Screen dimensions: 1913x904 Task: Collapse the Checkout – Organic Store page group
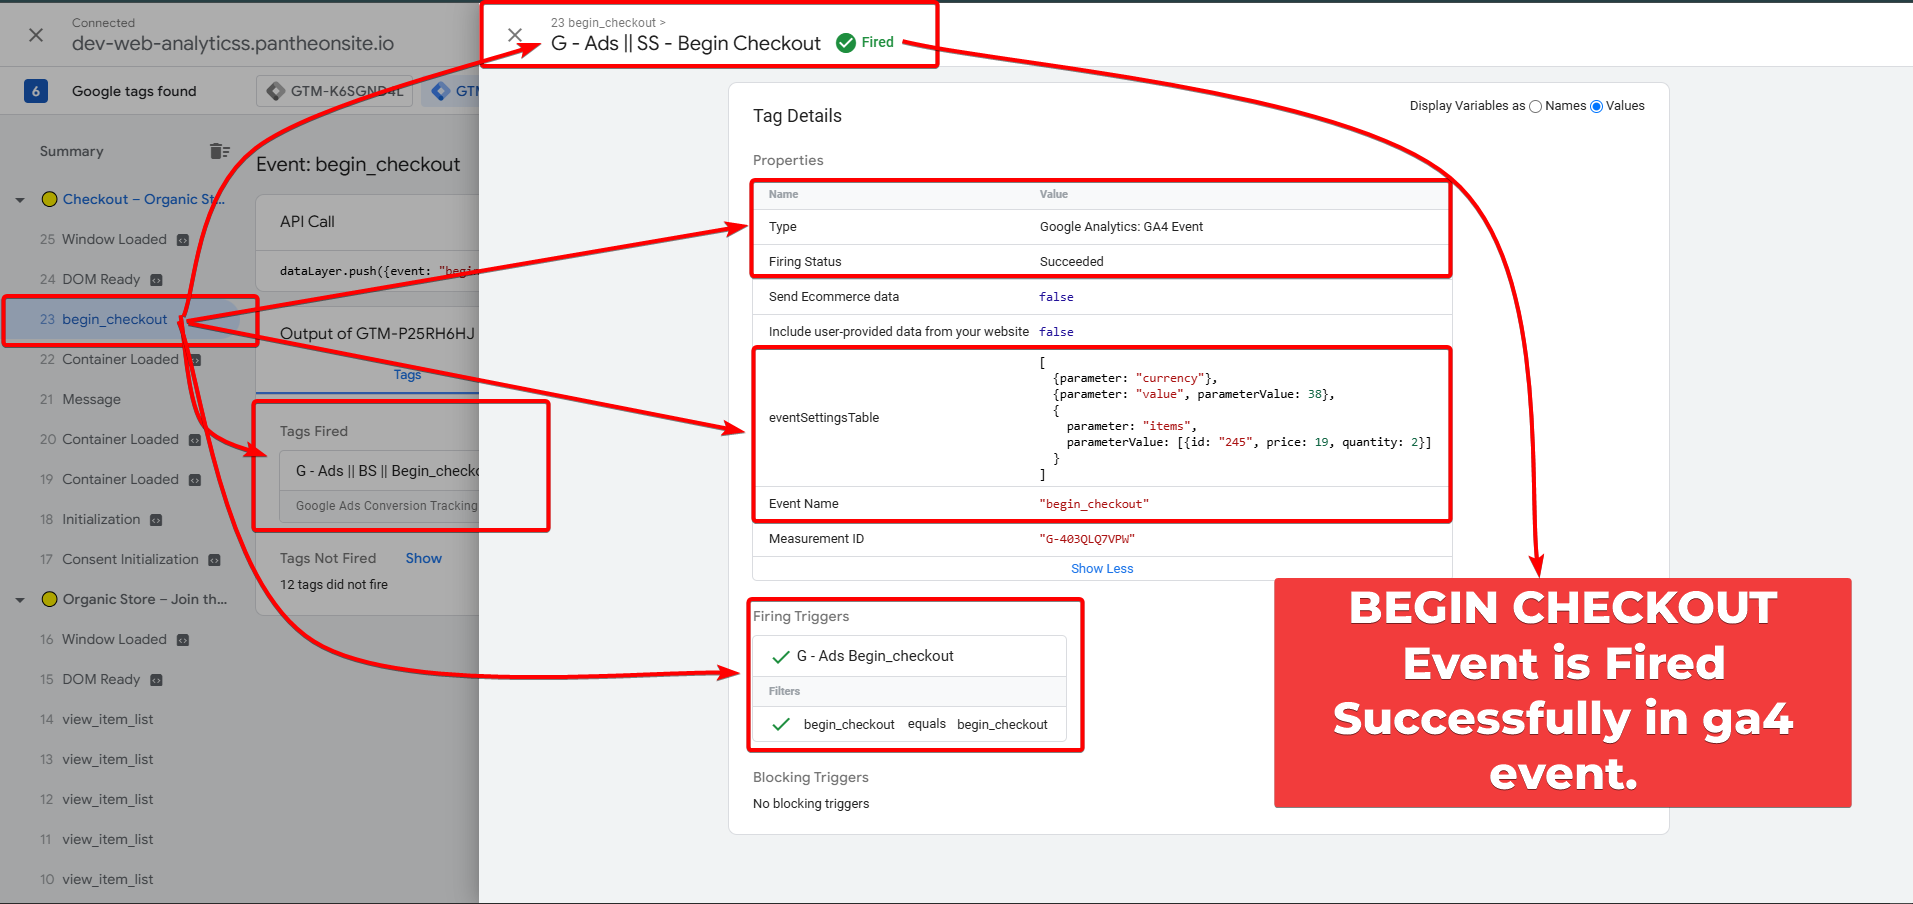coord(20,200)
